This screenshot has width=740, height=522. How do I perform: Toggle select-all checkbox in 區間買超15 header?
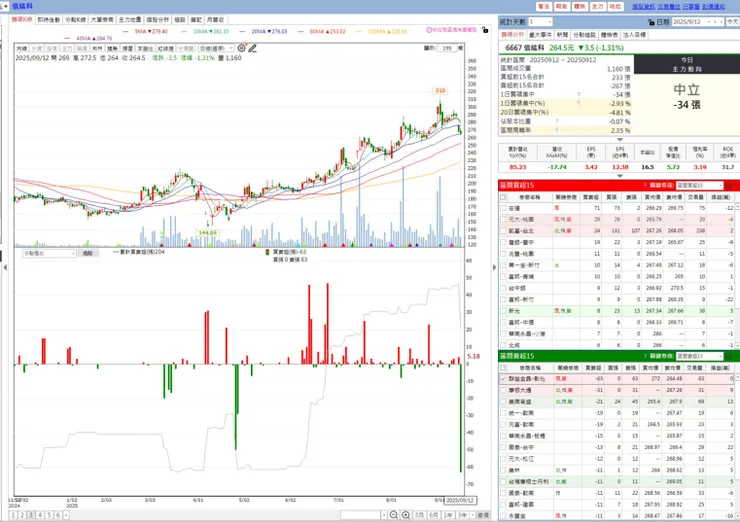503,197
